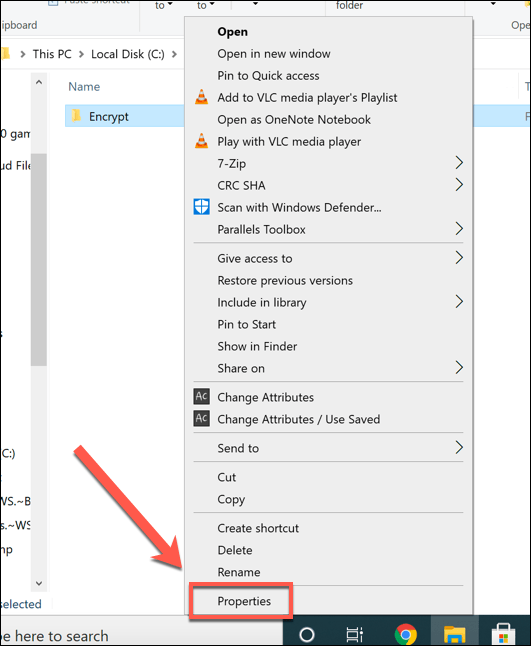The height and width of the screenshot is (646, 531).
Task: Open Task View on taskbar
Action: point(355,634)
